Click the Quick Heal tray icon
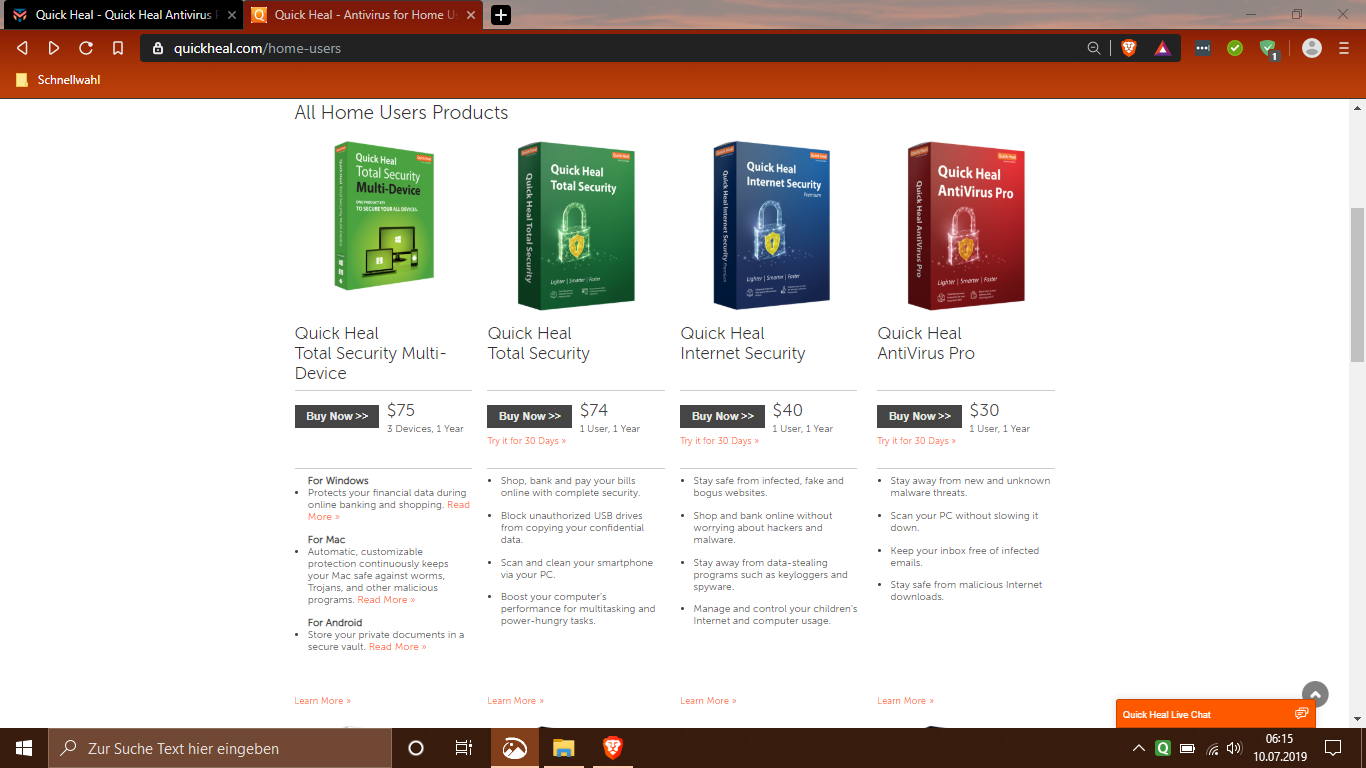 pos(1163,748)
